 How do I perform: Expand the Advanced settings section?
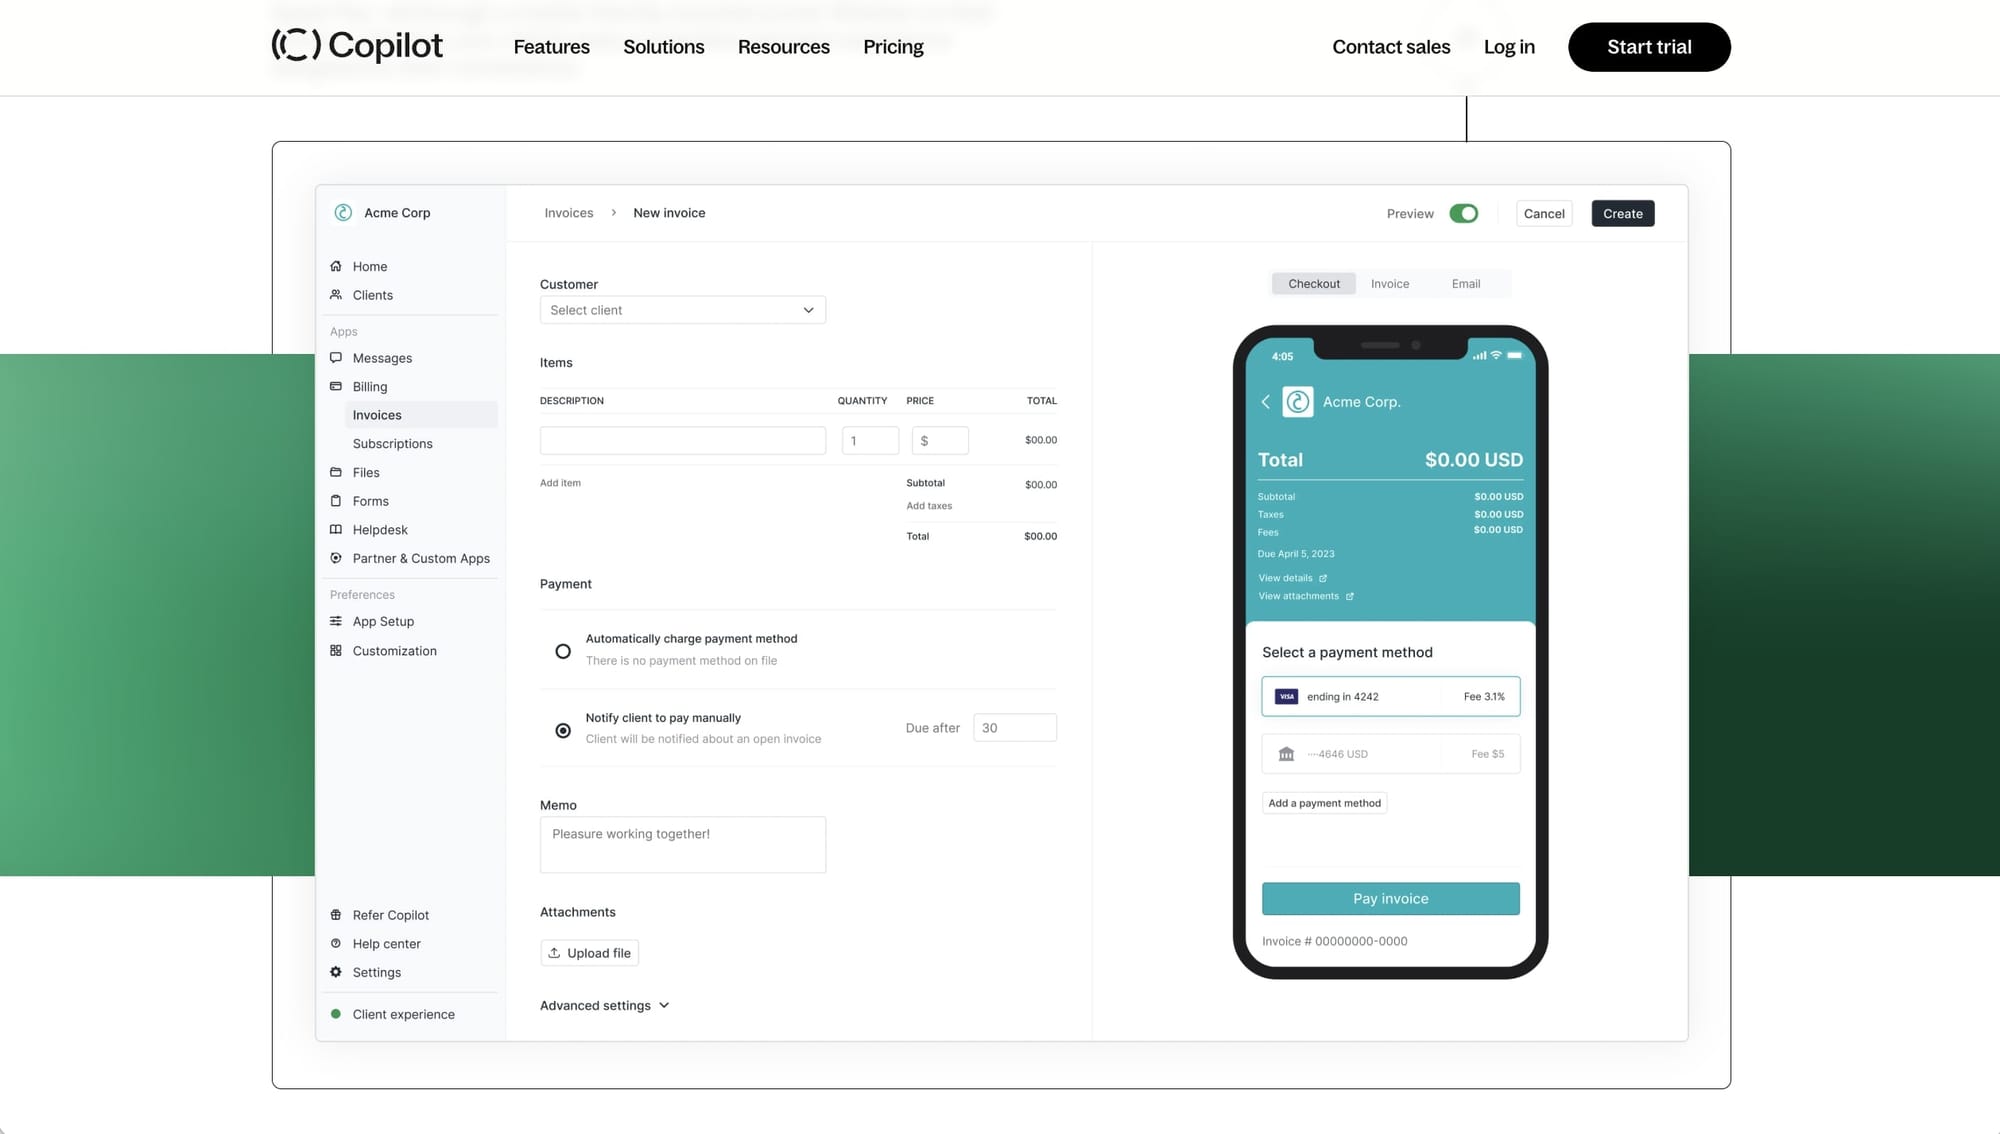point(603,1005)
